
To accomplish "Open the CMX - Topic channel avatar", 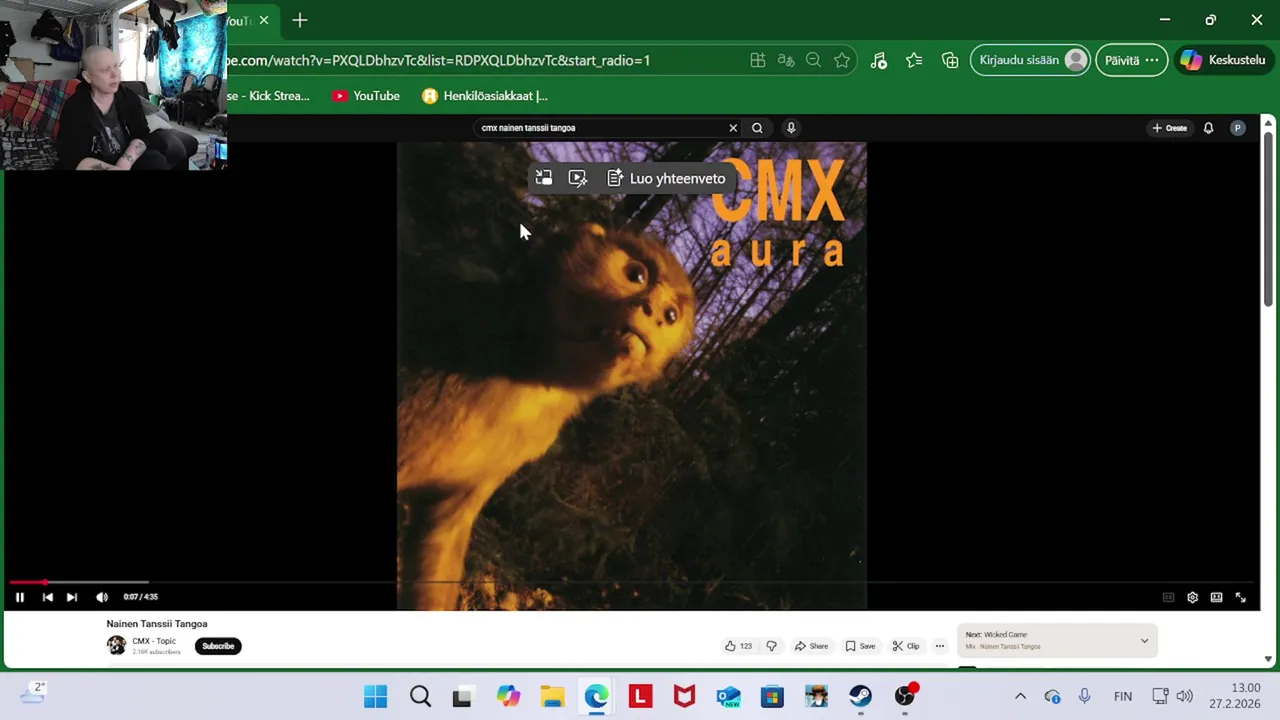I will point(117,646).
